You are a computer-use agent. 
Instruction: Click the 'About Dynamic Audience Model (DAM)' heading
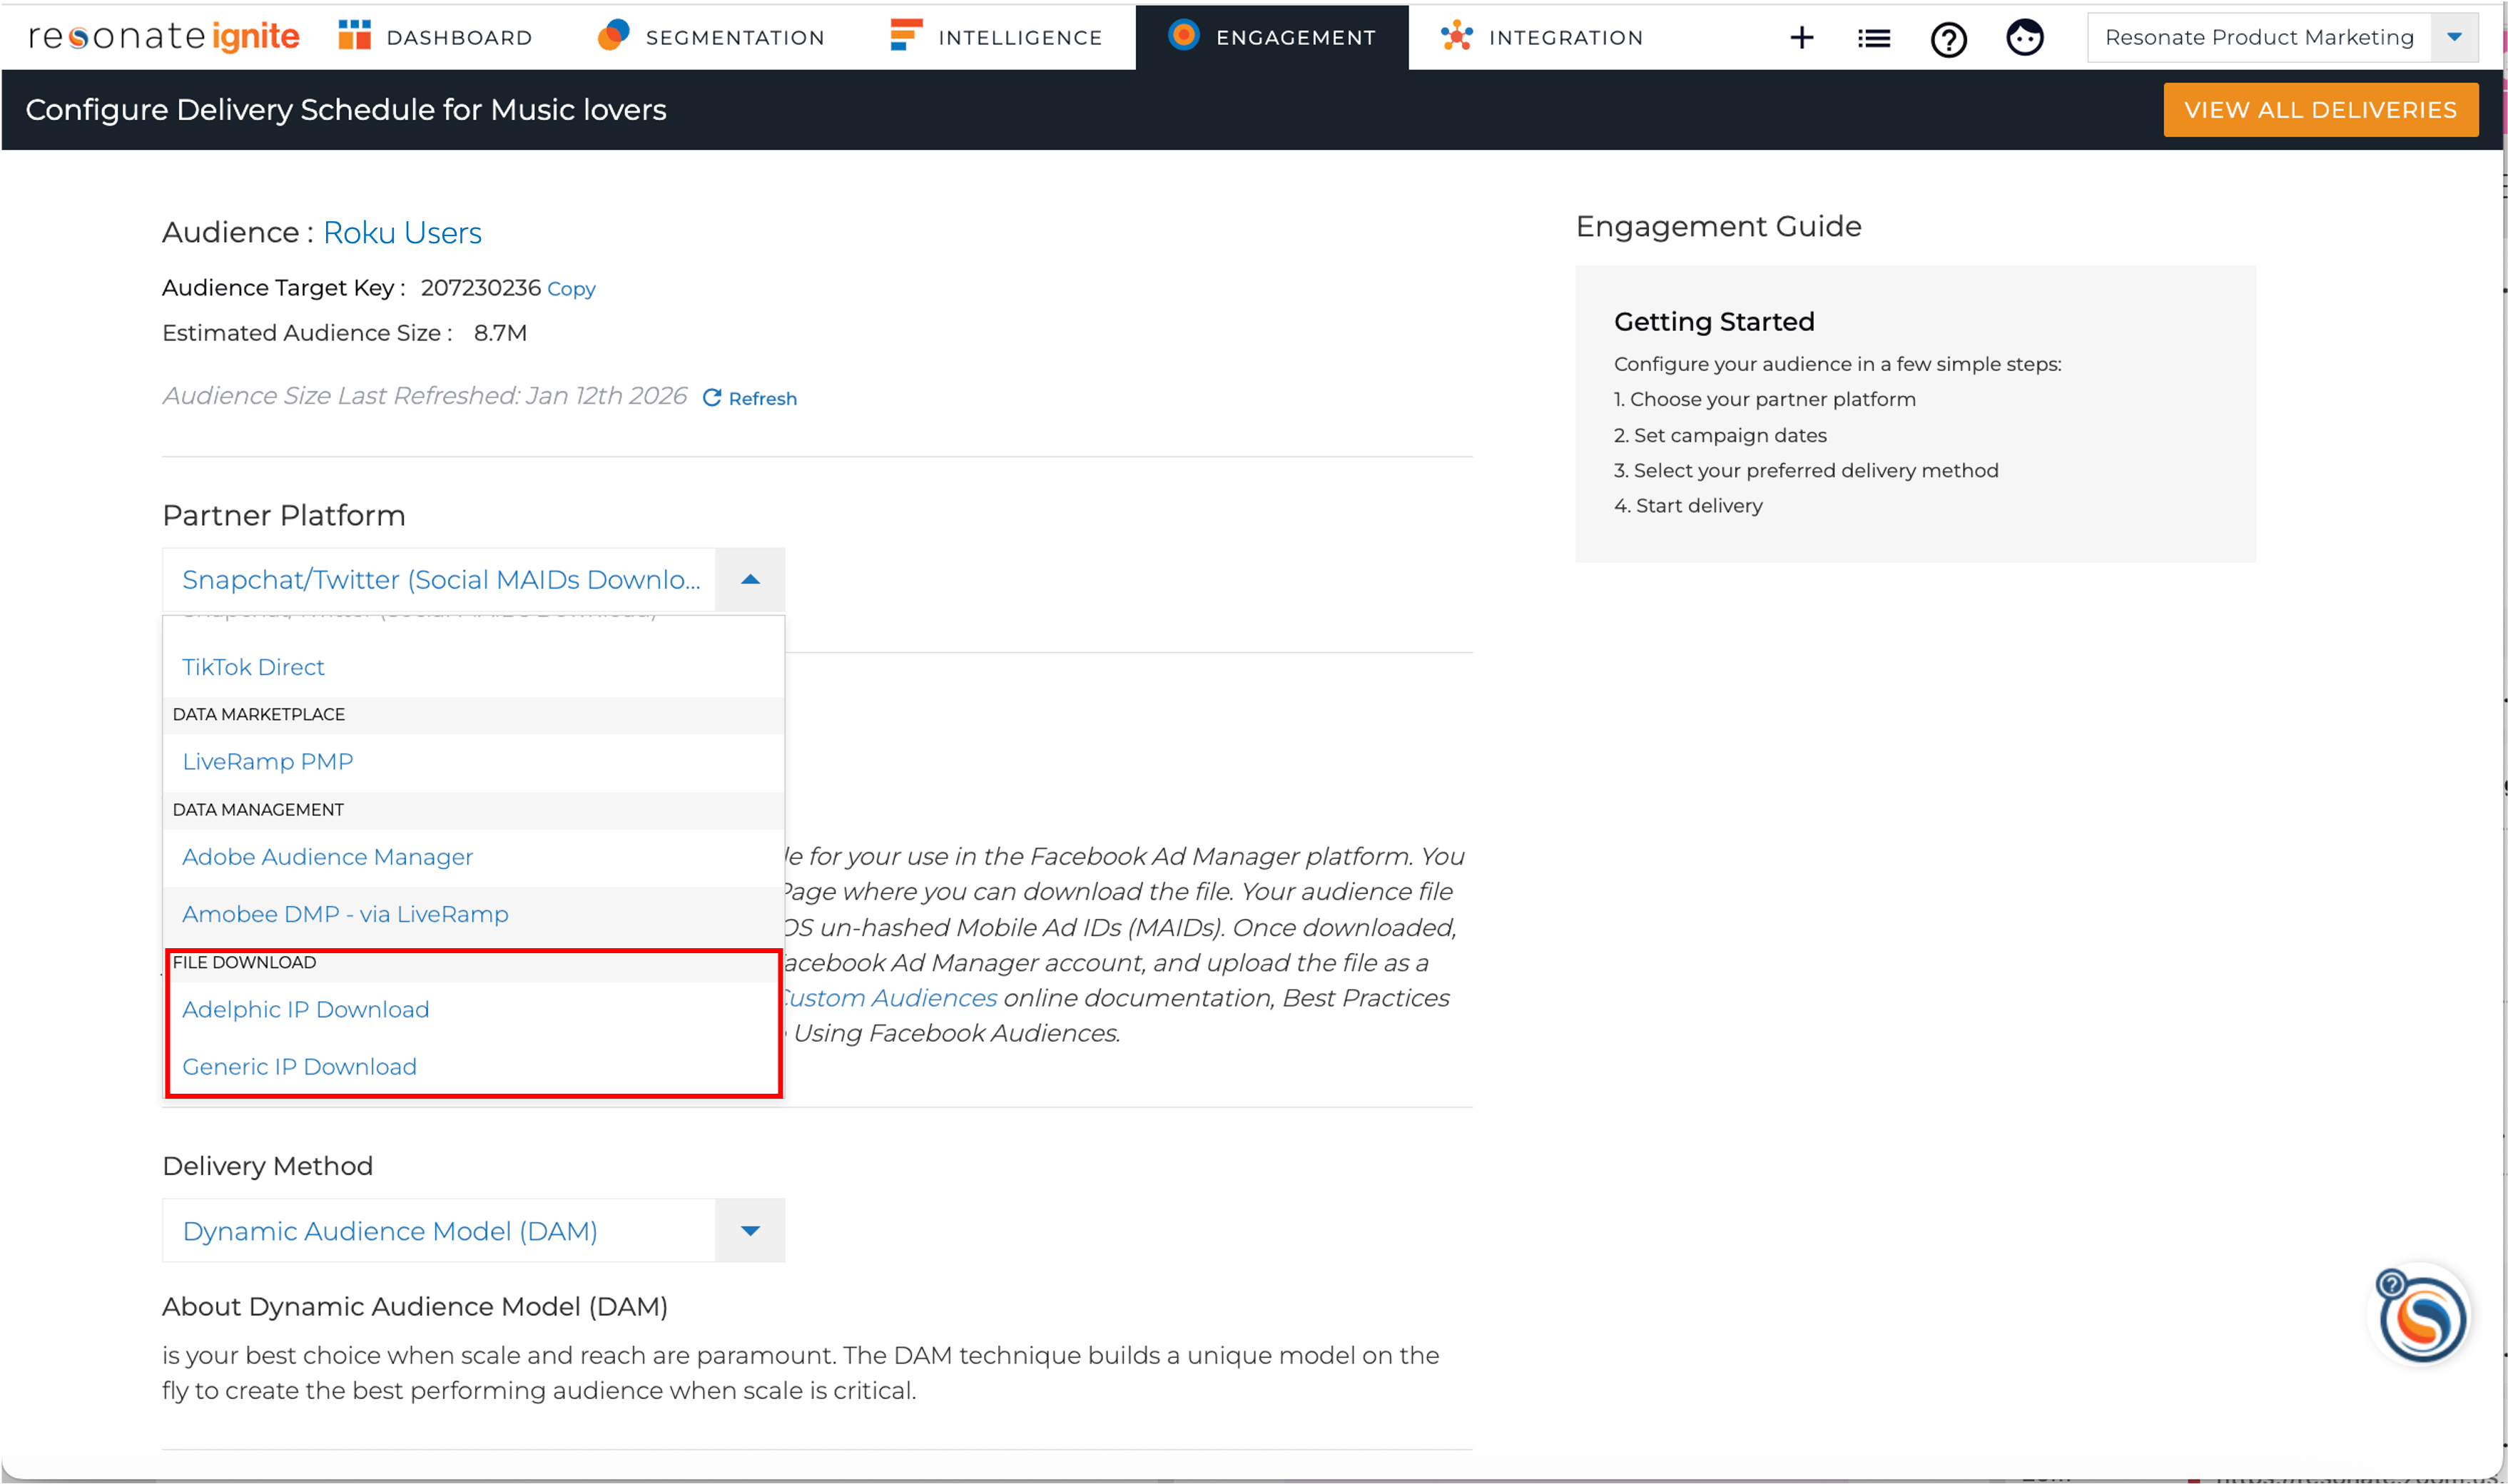pos(415,1307)
